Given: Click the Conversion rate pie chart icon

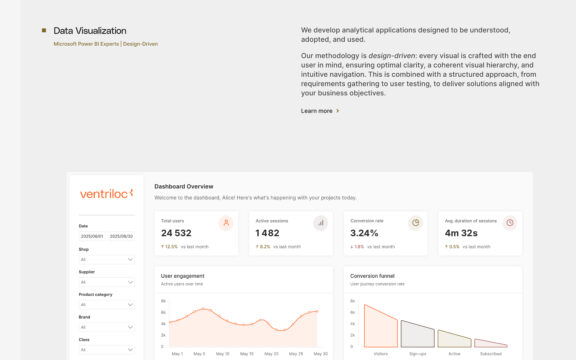Looking at the screenshot, I should (x=415, y=223).
